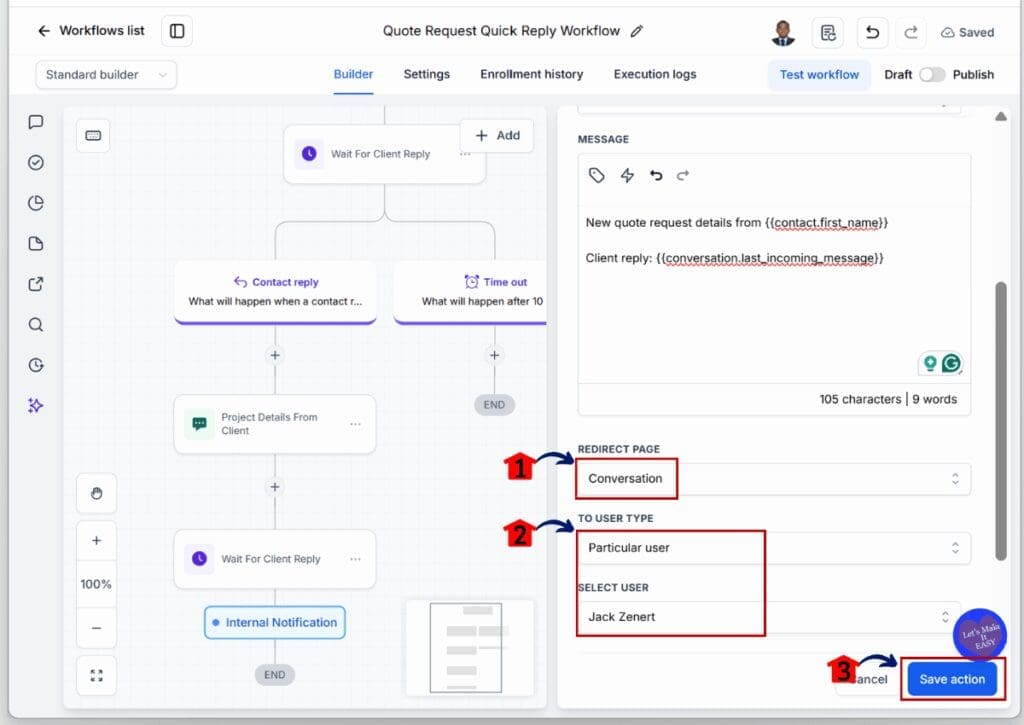Add a step under Time out branch
The image size is (1024, 725).
pos(494,355)
